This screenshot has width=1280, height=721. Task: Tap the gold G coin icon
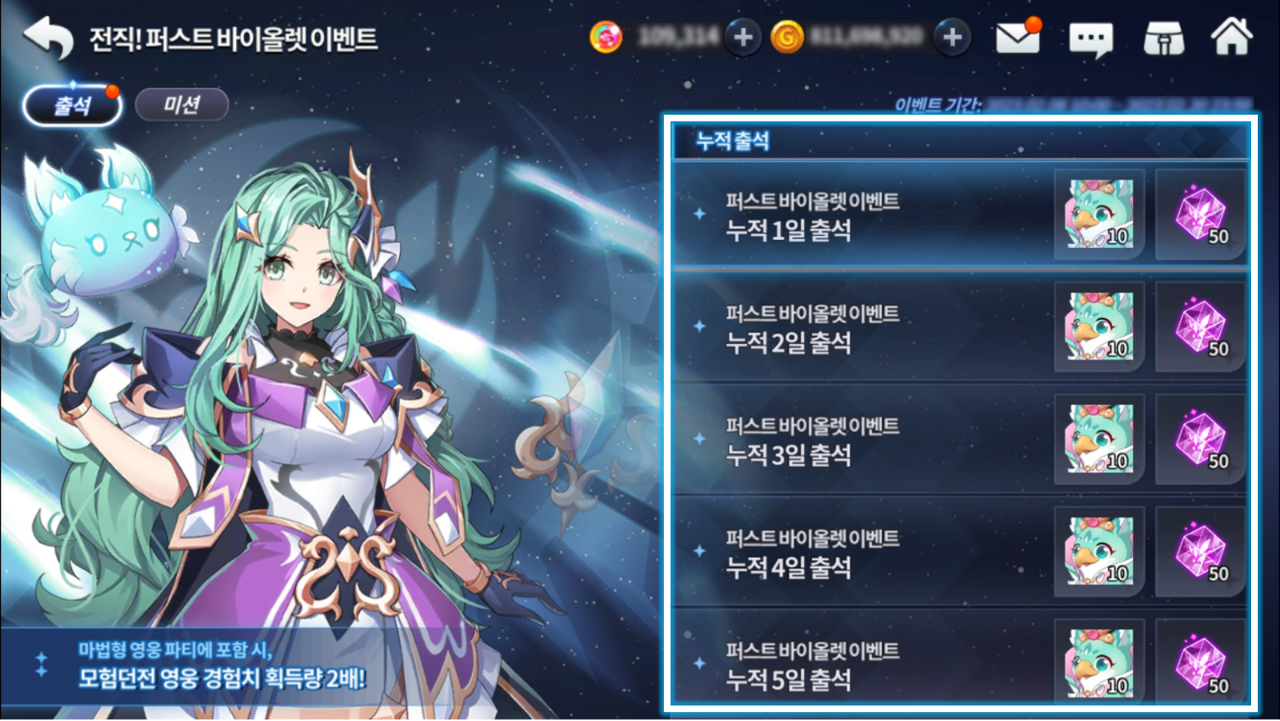(787, 38)
